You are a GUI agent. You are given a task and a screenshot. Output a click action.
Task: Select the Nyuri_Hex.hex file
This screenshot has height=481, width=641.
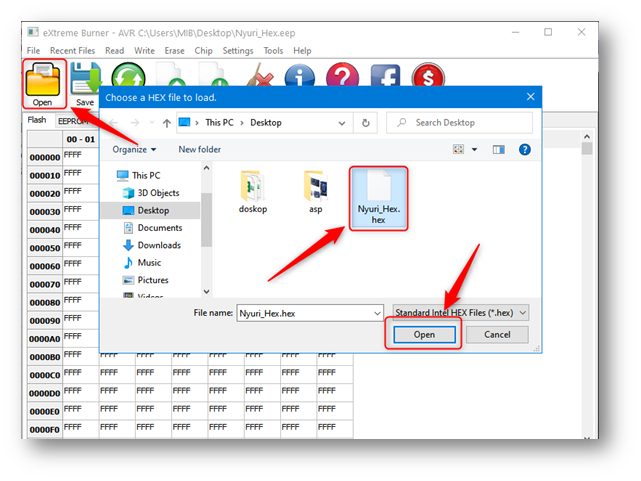pos(379,198)
